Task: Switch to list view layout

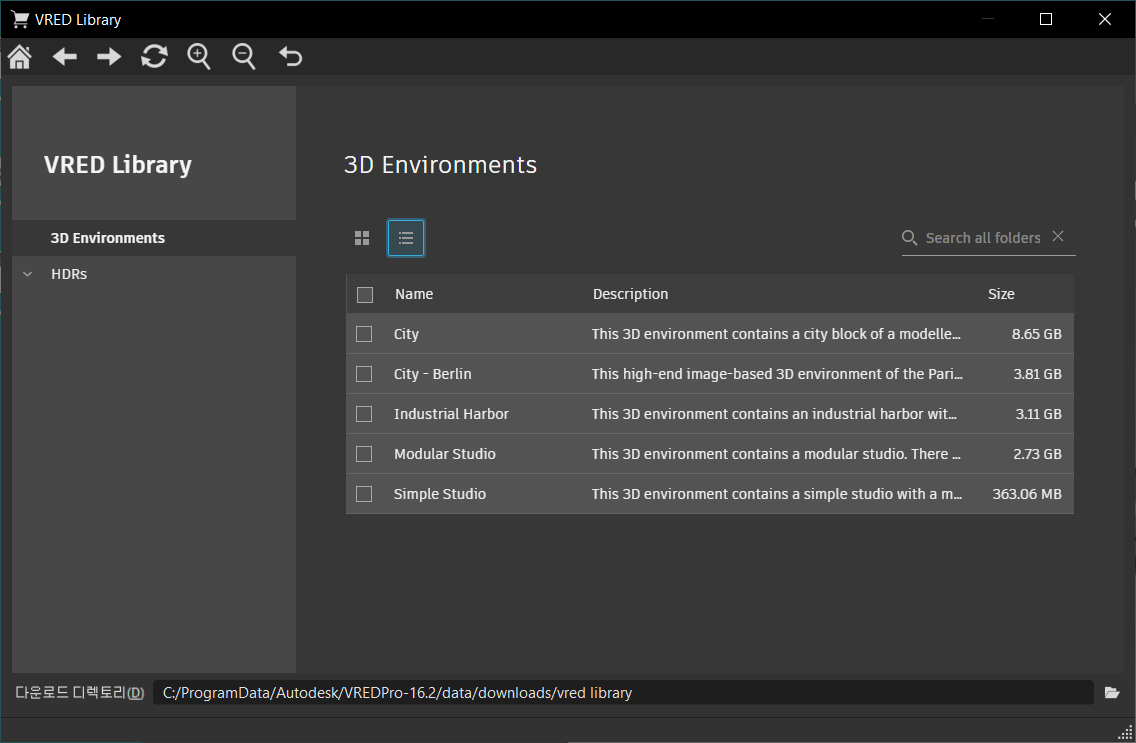Action: [406, 238]
